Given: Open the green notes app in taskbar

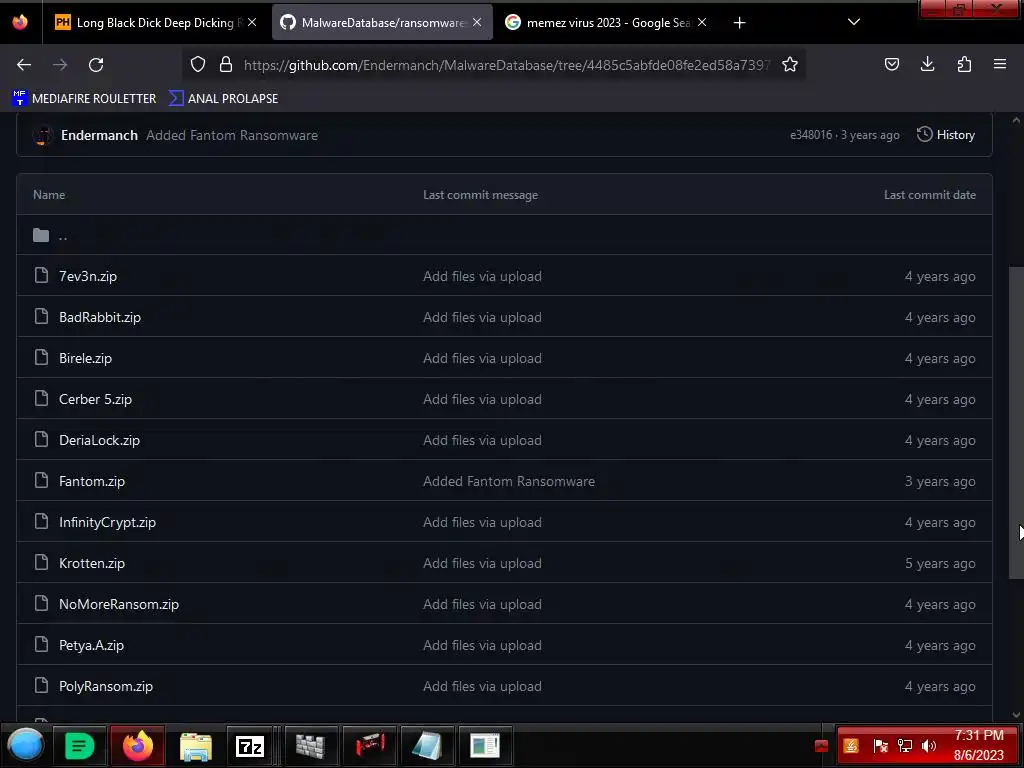Looking at the screenshot, I should pyautogui.click(x=80, y=745).
